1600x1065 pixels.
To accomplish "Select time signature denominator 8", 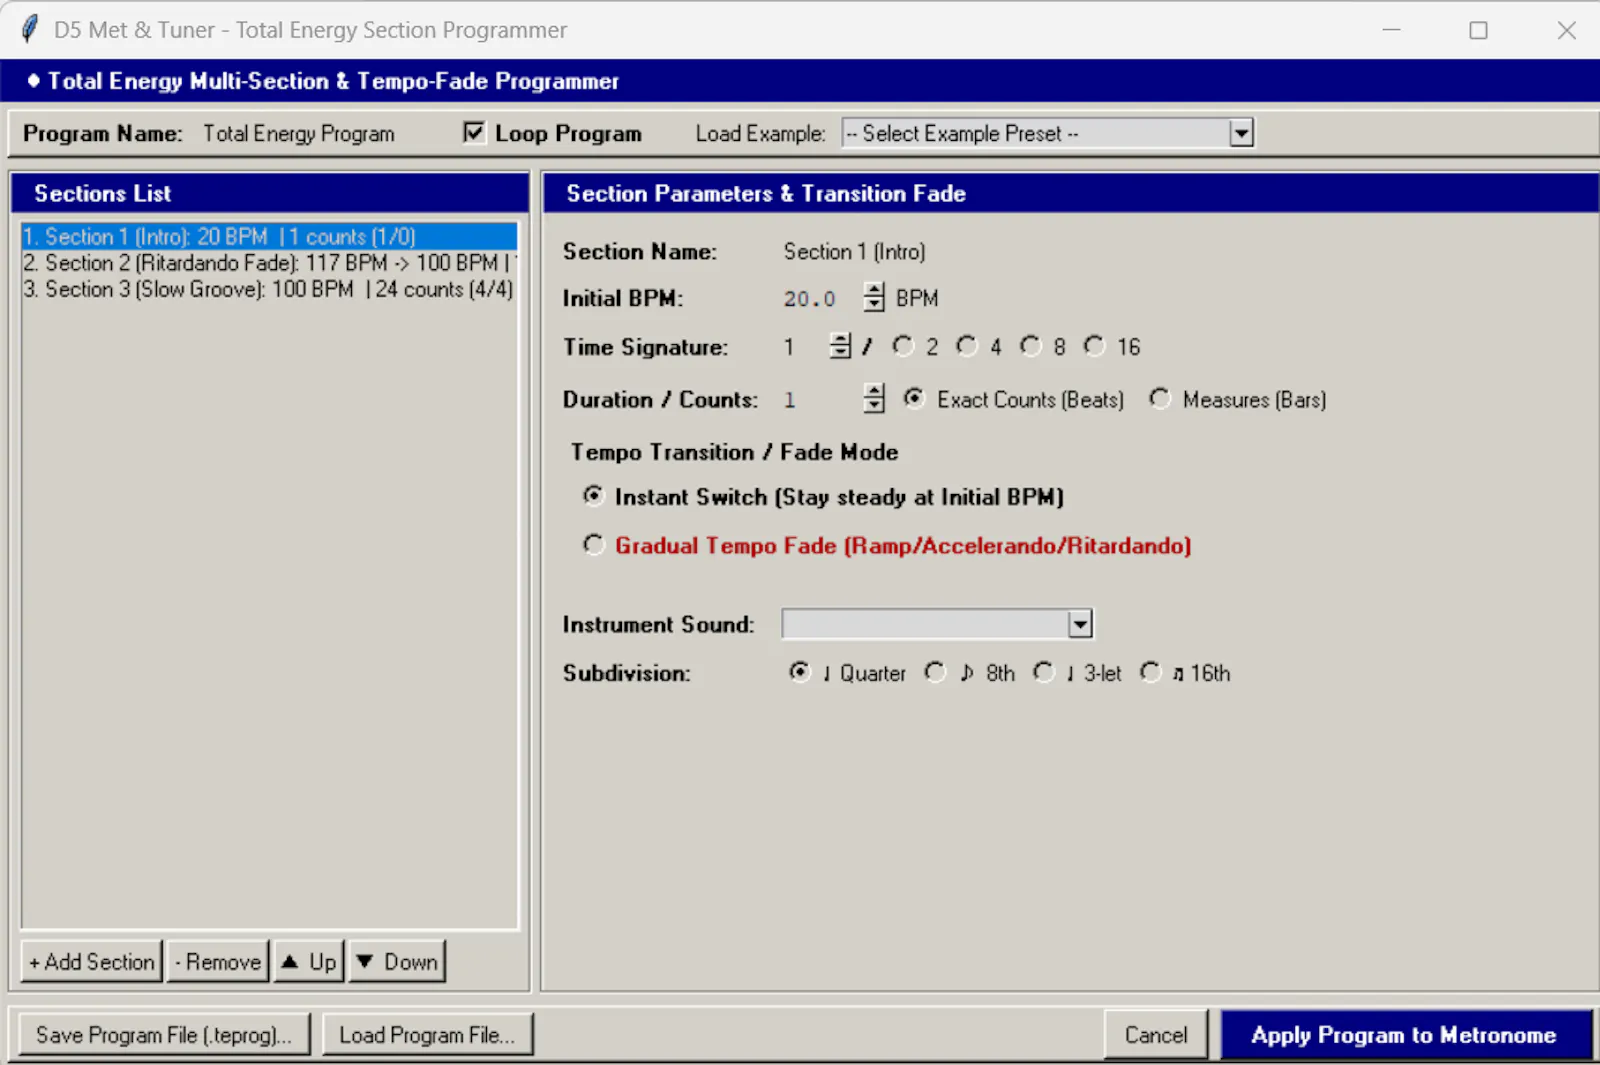I will tap(1042, 347).
